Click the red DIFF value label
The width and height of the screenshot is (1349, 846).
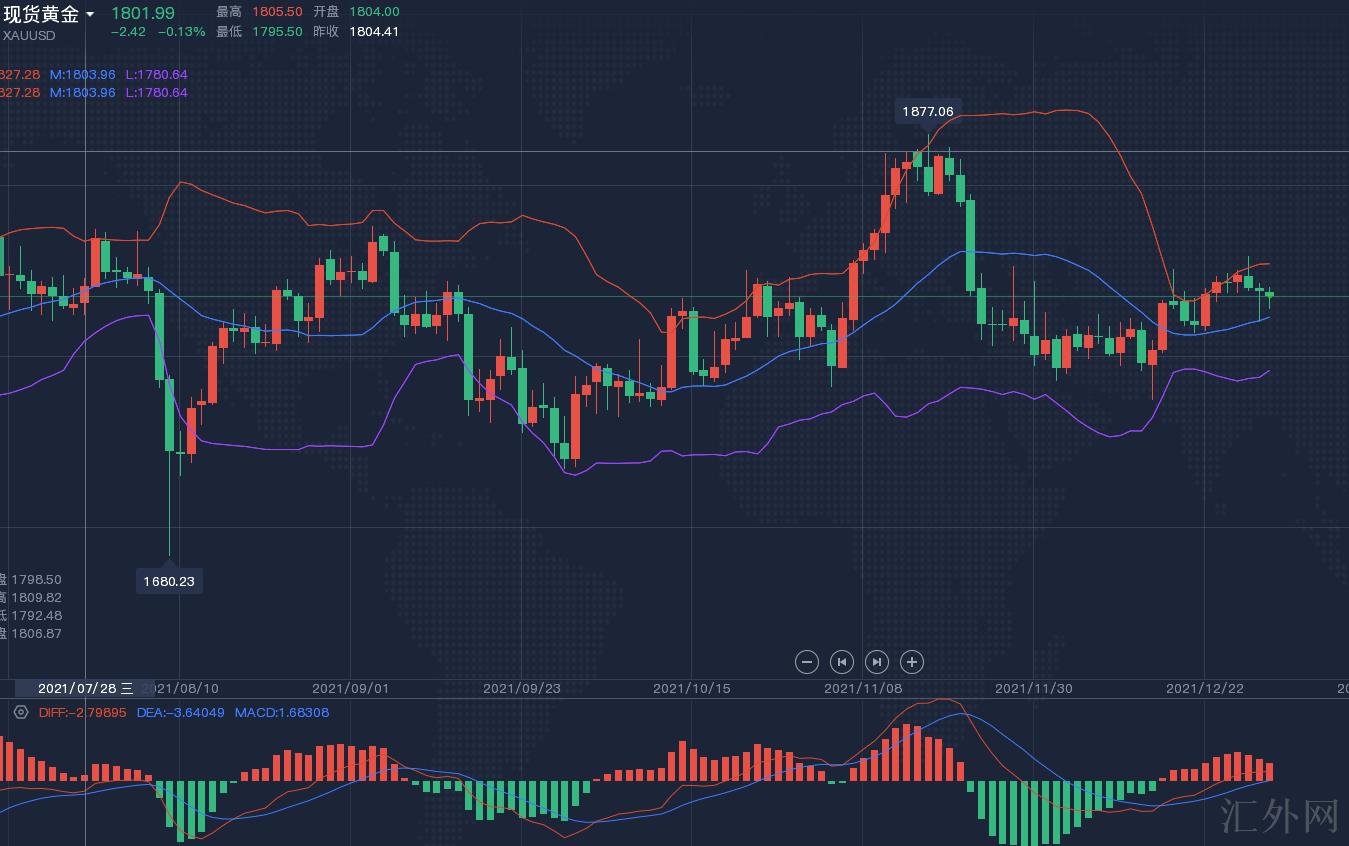[82, 712]
